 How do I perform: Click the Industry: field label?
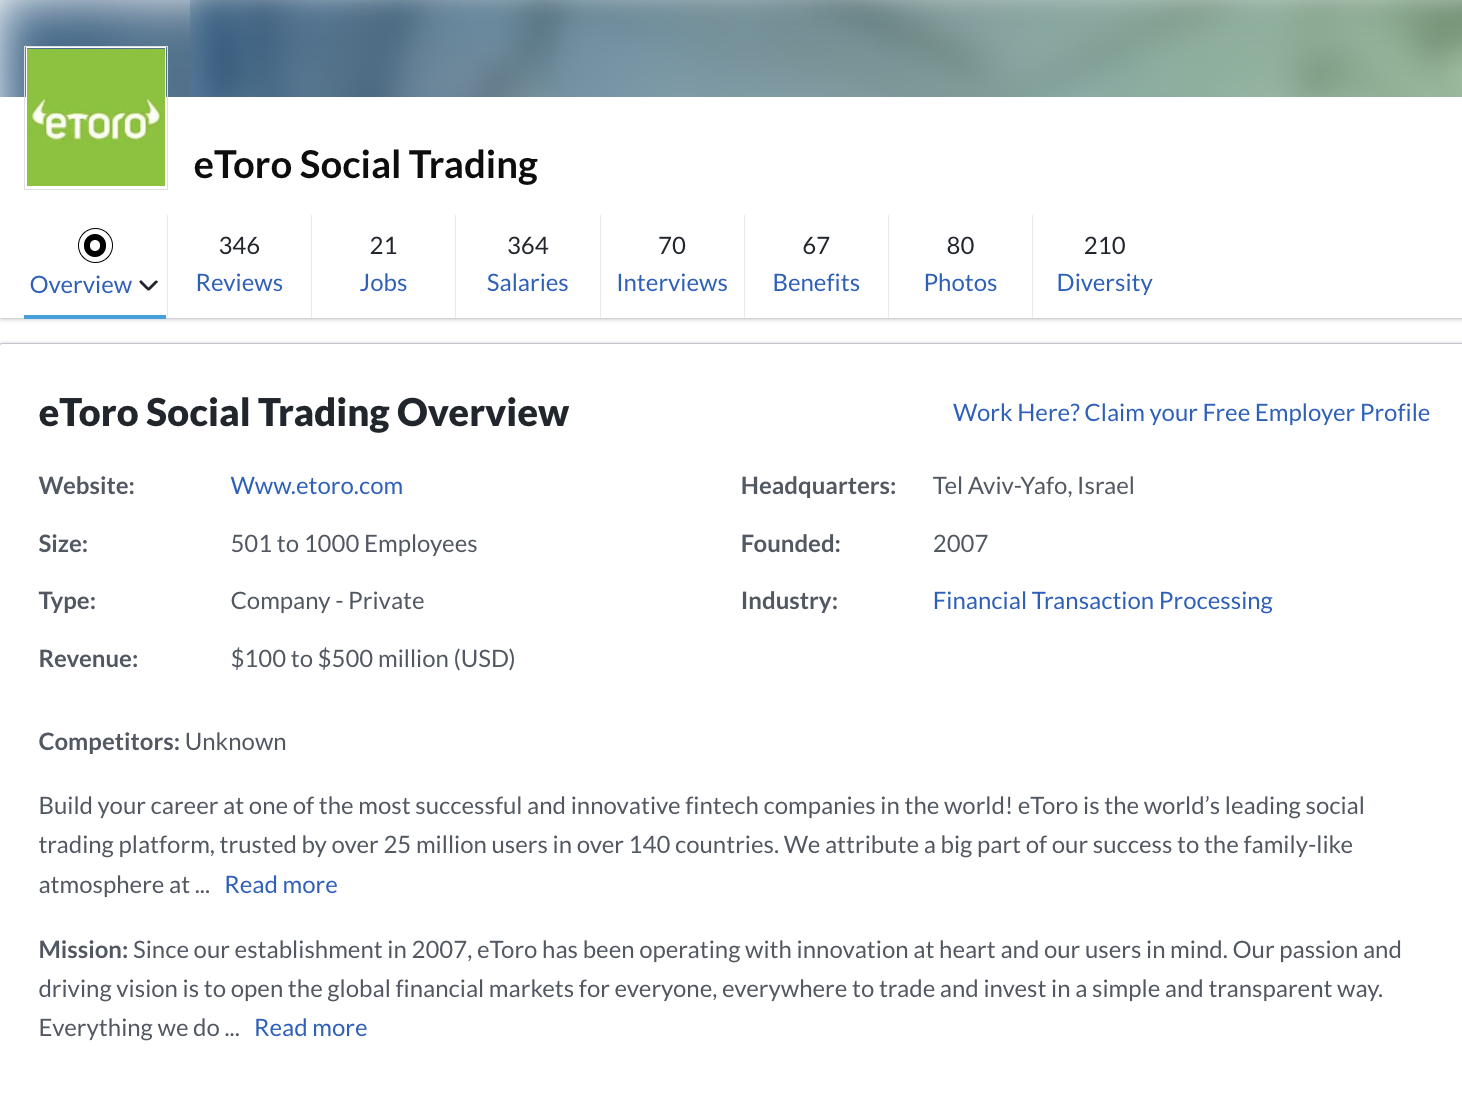tap(789, 601)
